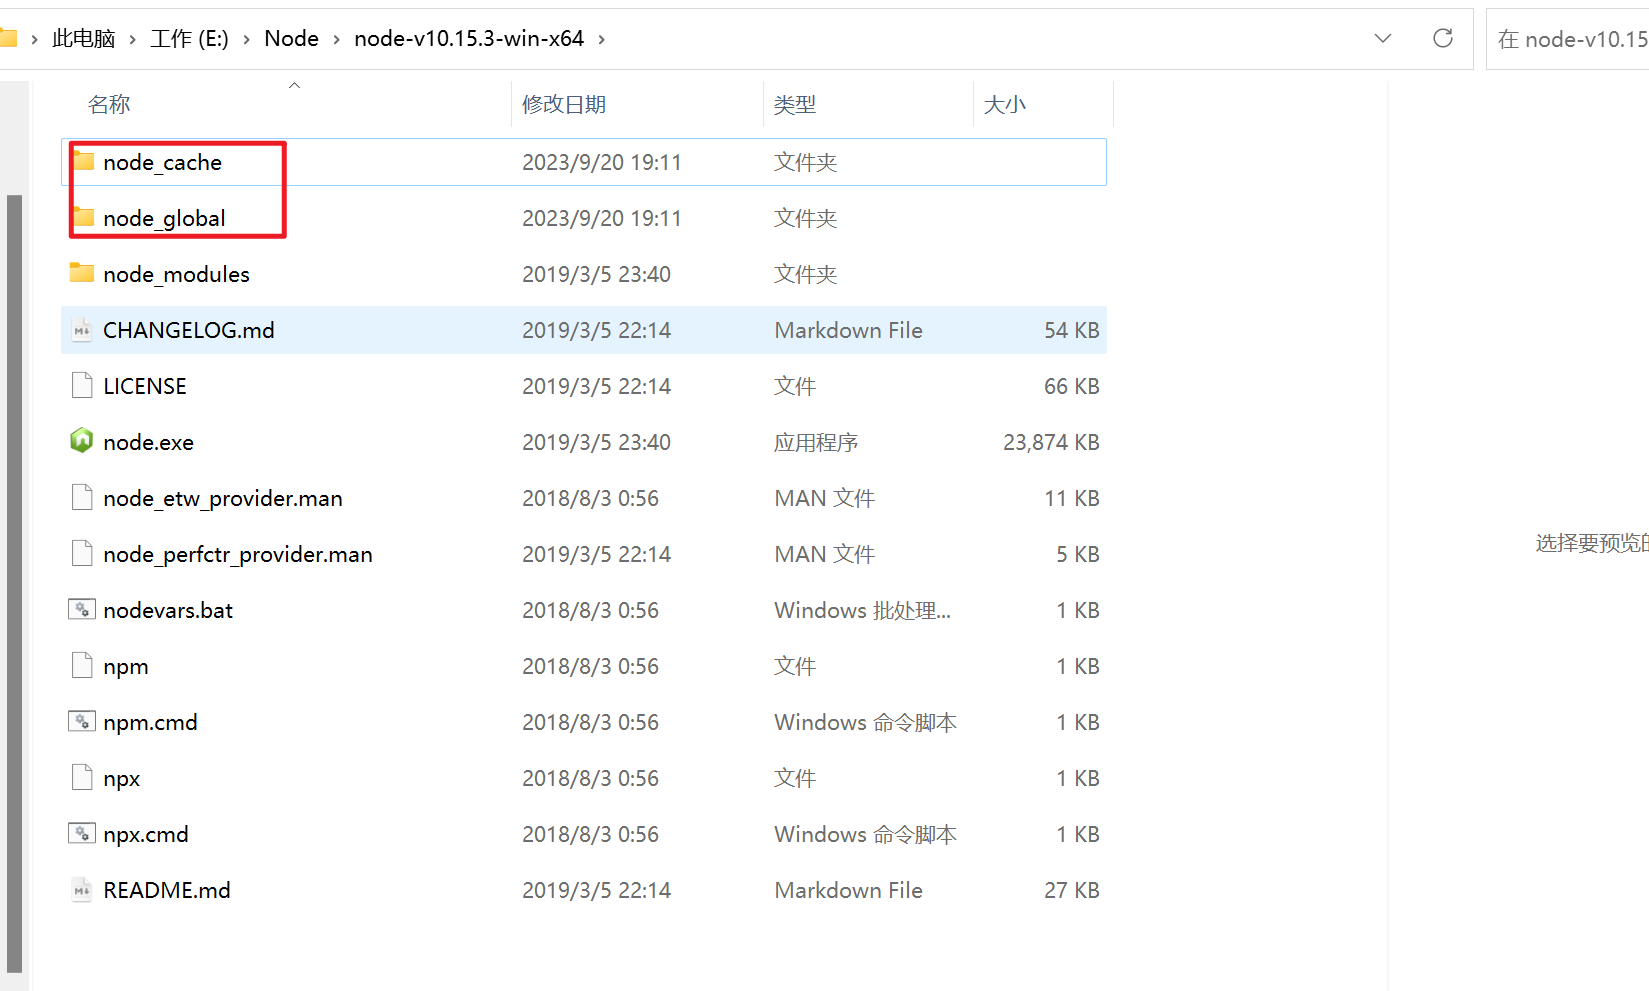Click node-v10.15.3-win-x64 breadcrumb segment
This screenshot has height=991, width=1649.
coord(469,39)
